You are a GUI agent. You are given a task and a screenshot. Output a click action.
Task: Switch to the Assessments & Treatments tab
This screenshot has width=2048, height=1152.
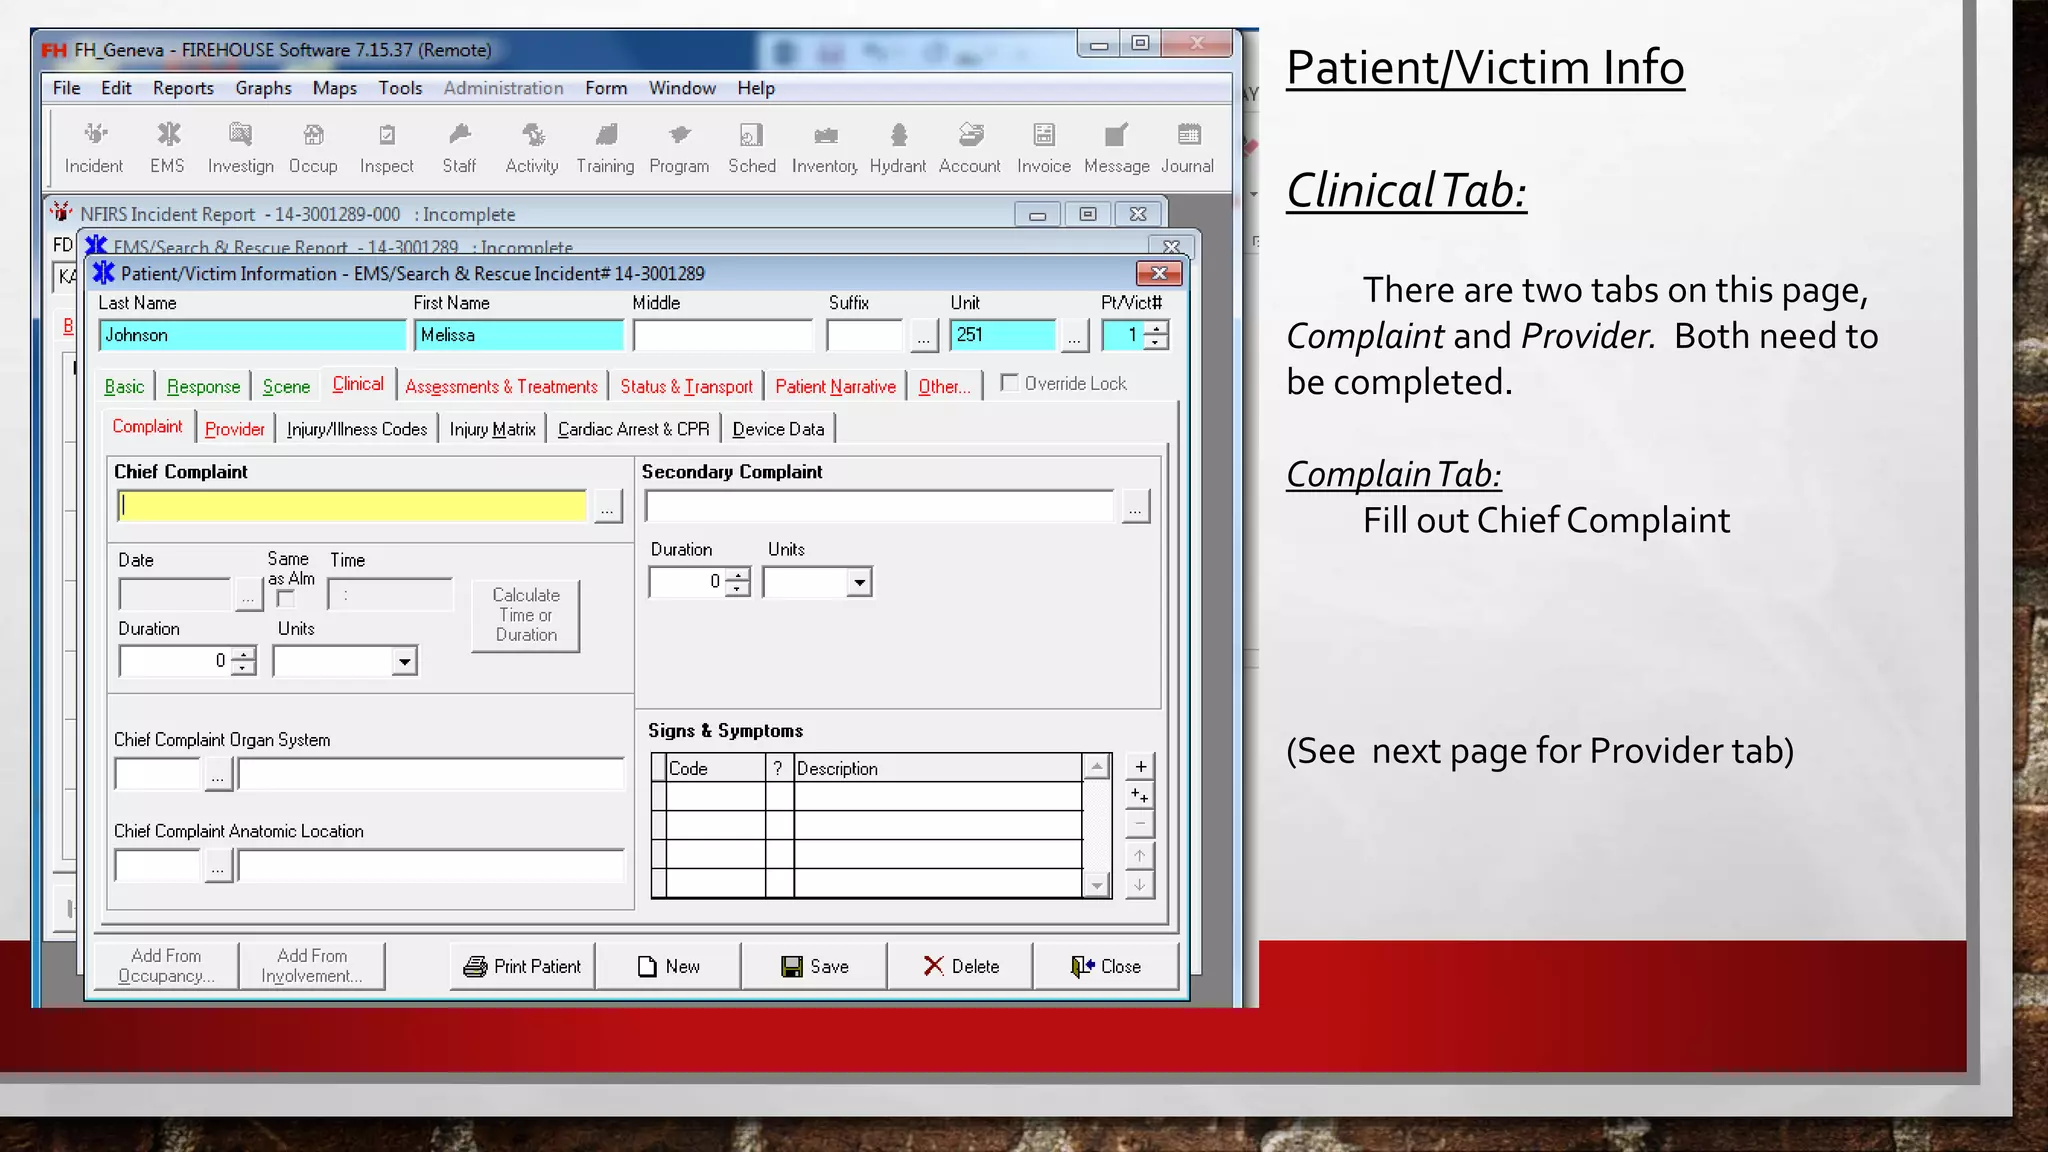coord(501,386)
